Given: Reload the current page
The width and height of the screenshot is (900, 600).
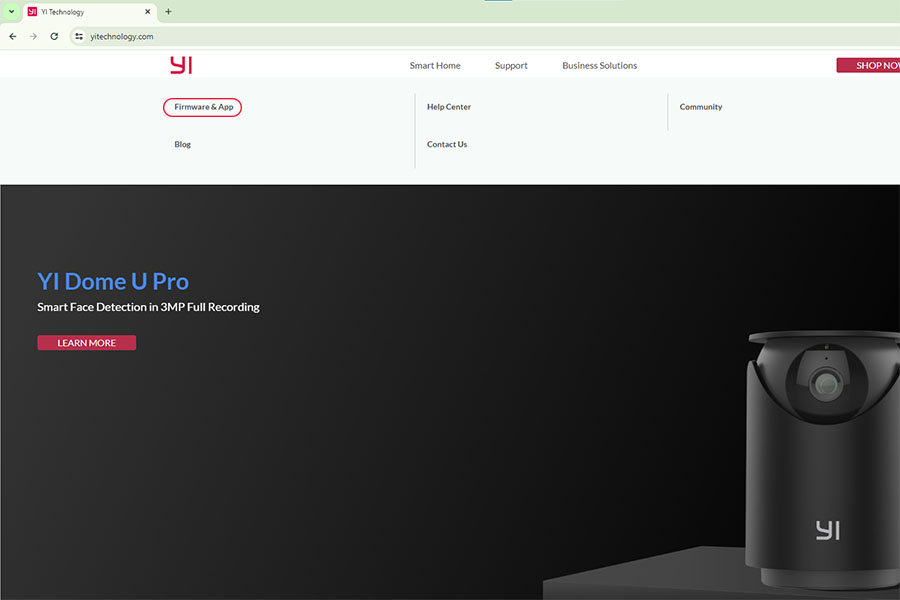Looking at the screenshot, I should pyautogui.click(x=54, y=36).
